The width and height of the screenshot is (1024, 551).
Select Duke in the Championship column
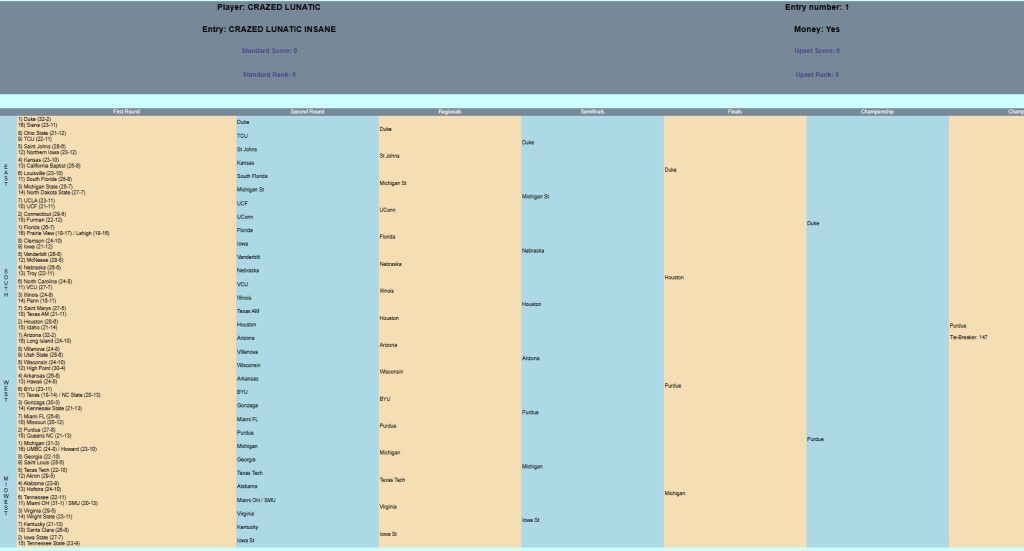[x=814, y=223]
